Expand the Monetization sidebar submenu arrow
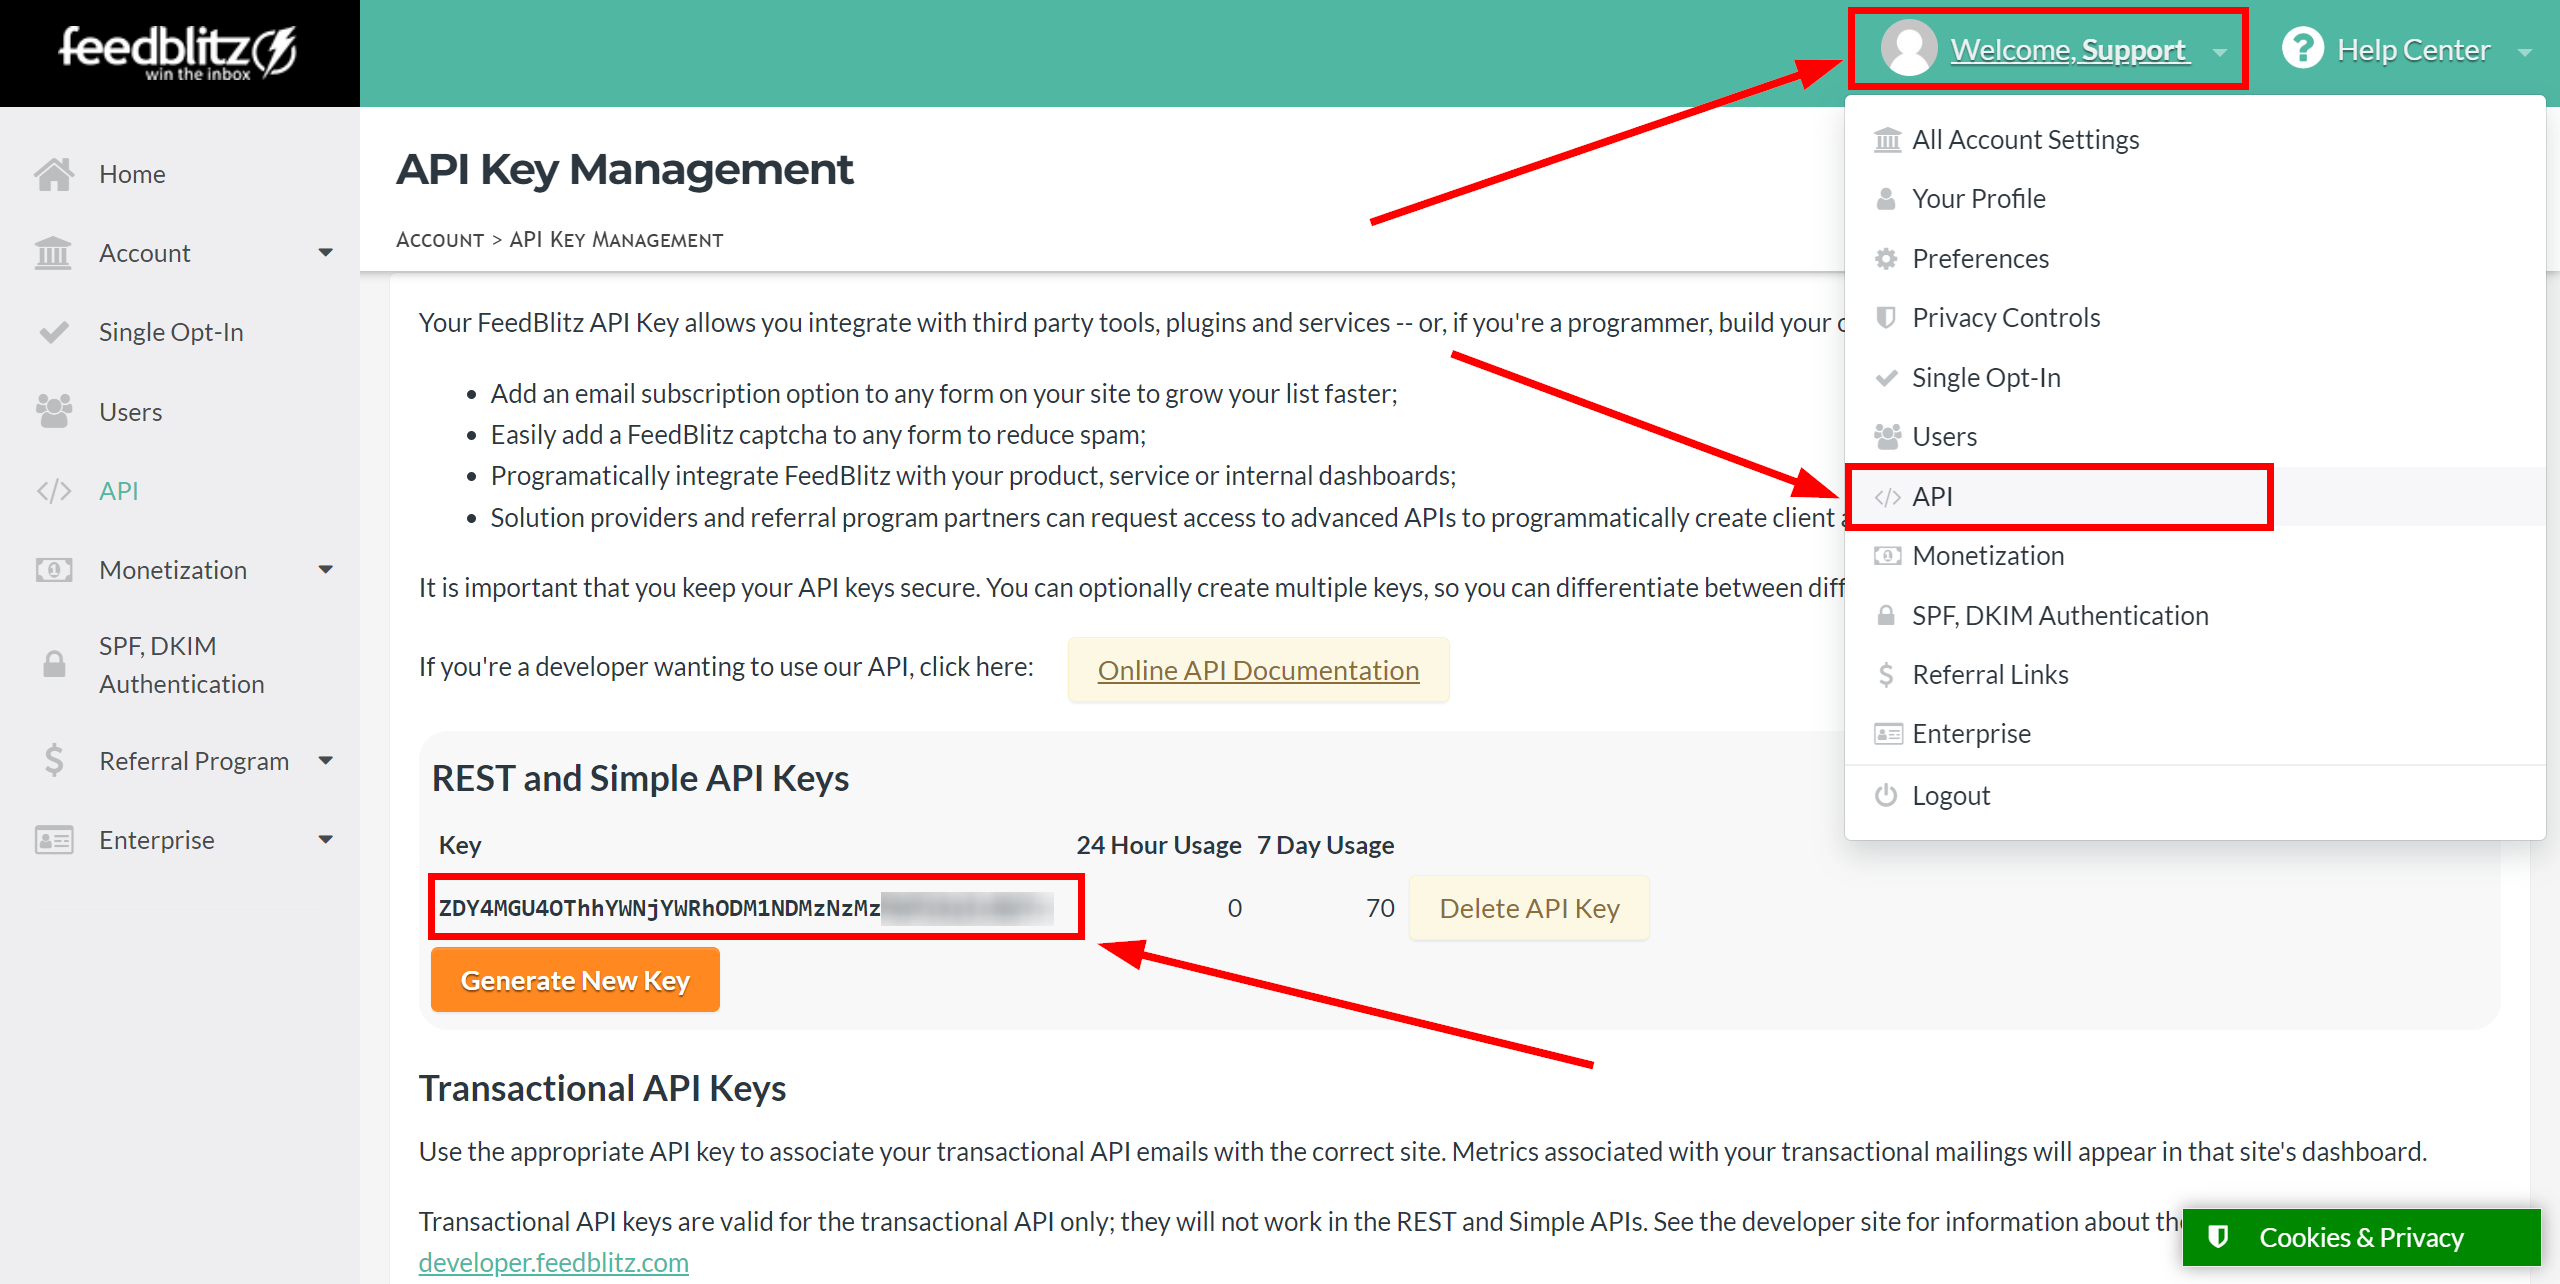 325,570
